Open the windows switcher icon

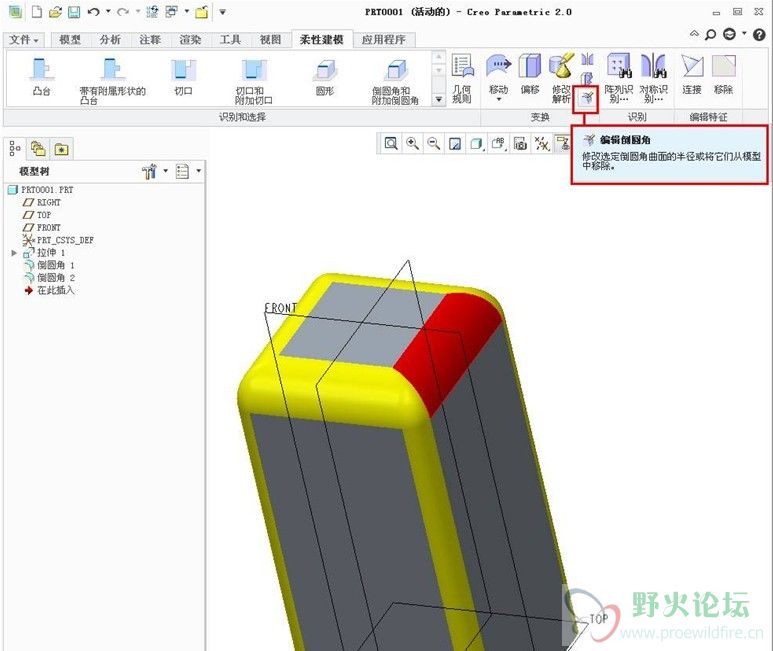(172, 12)
